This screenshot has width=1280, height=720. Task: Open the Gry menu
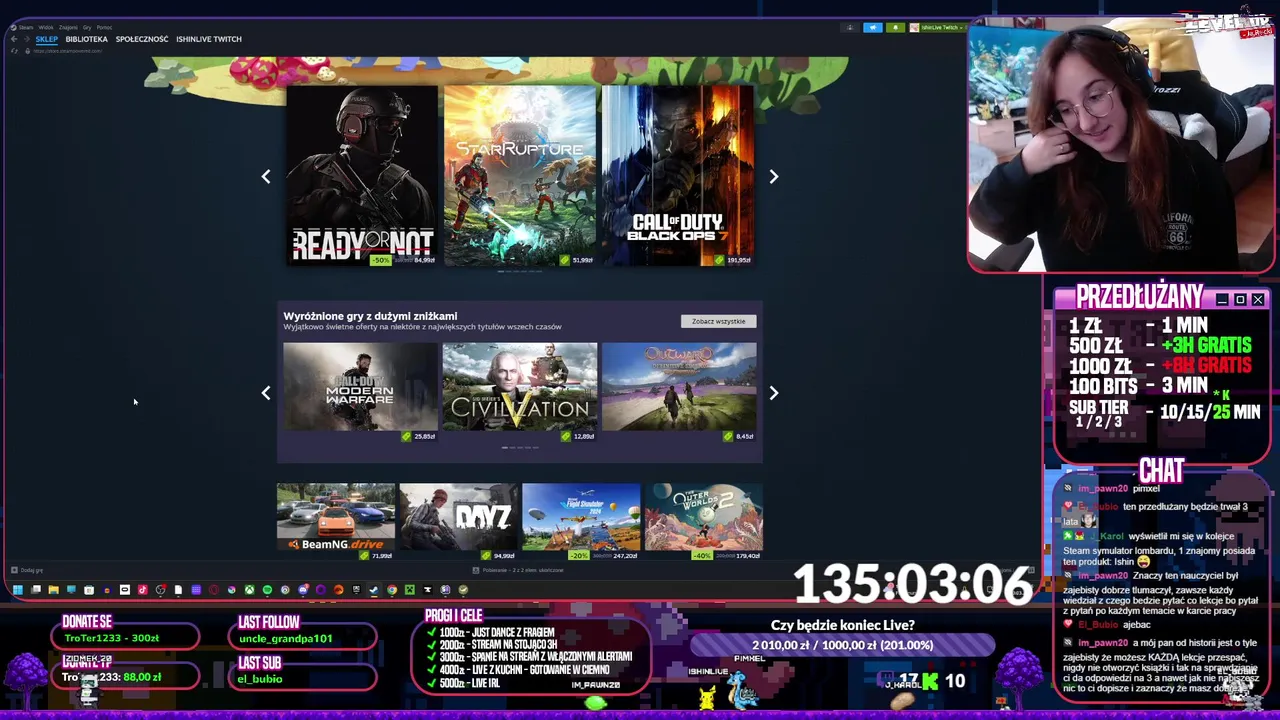coord(87,27)
